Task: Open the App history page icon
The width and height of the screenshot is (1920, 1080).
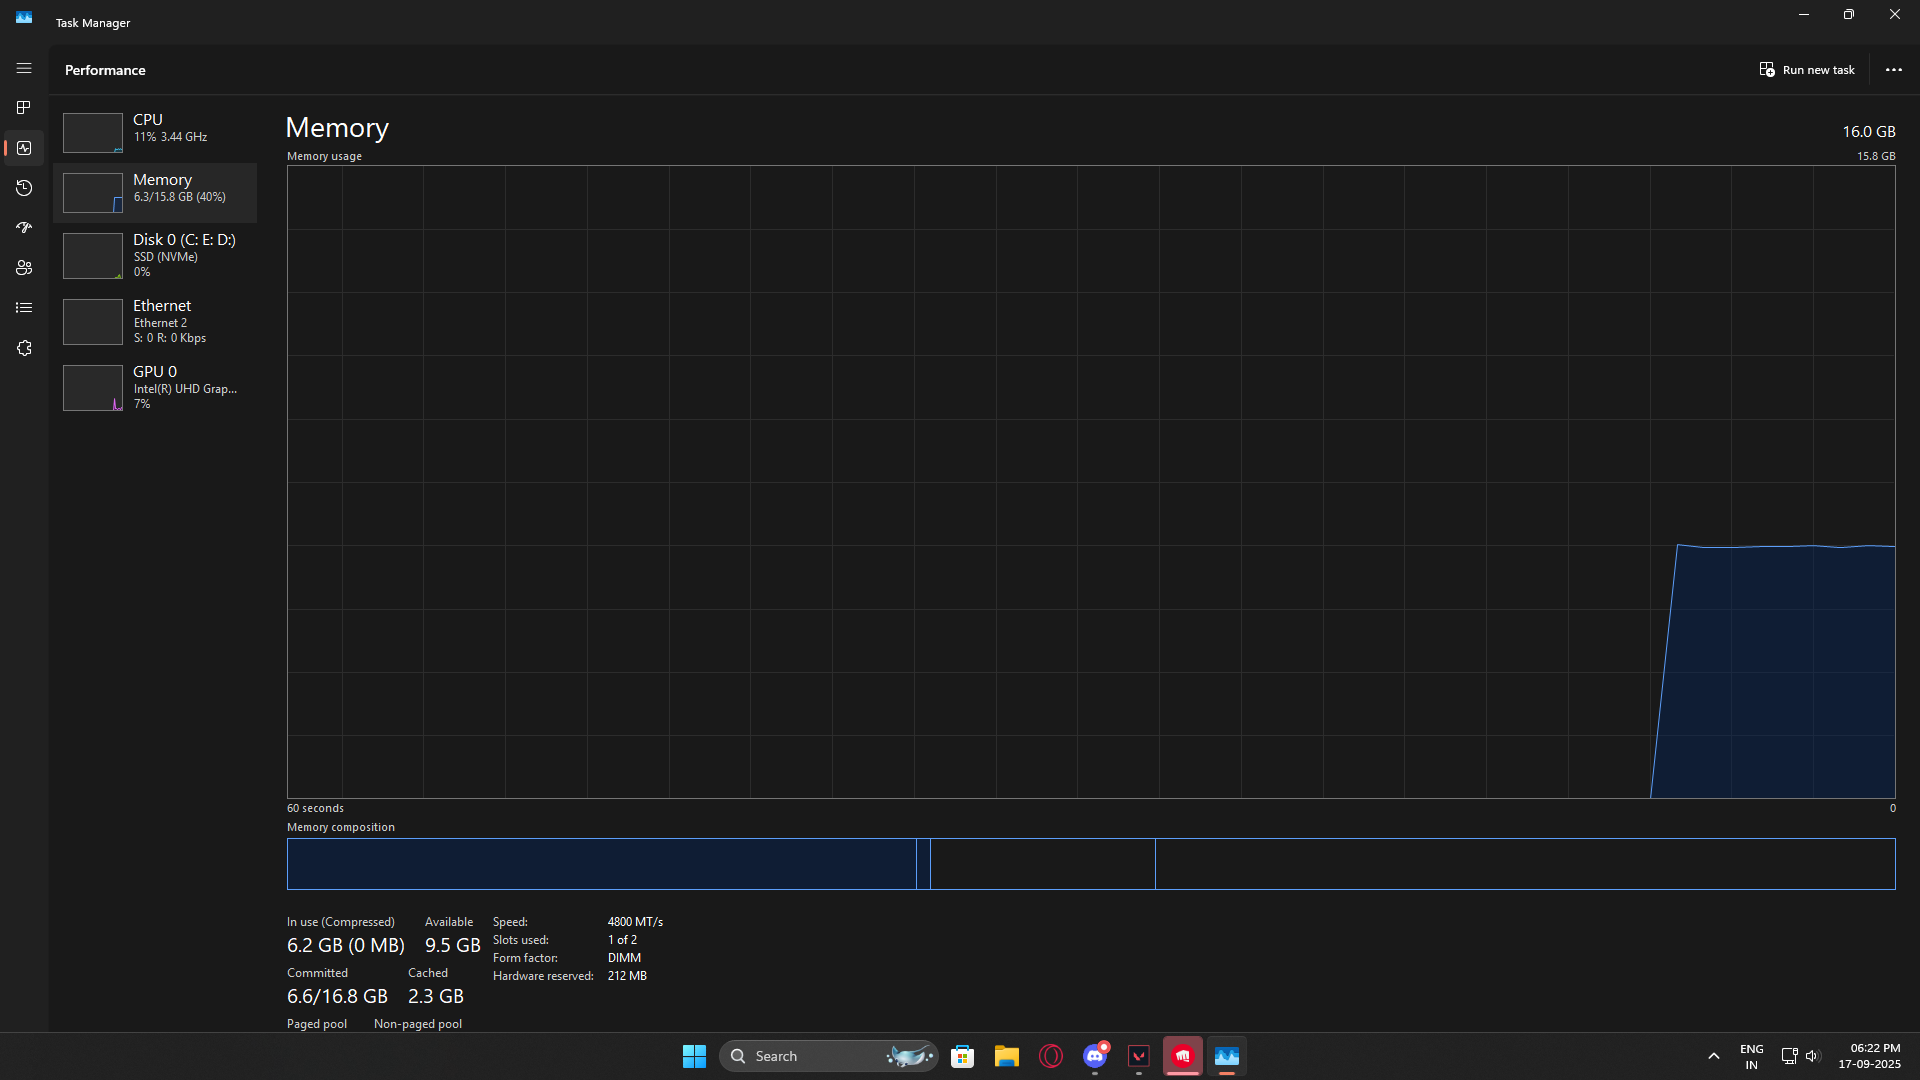Action: tap(24, 188)
